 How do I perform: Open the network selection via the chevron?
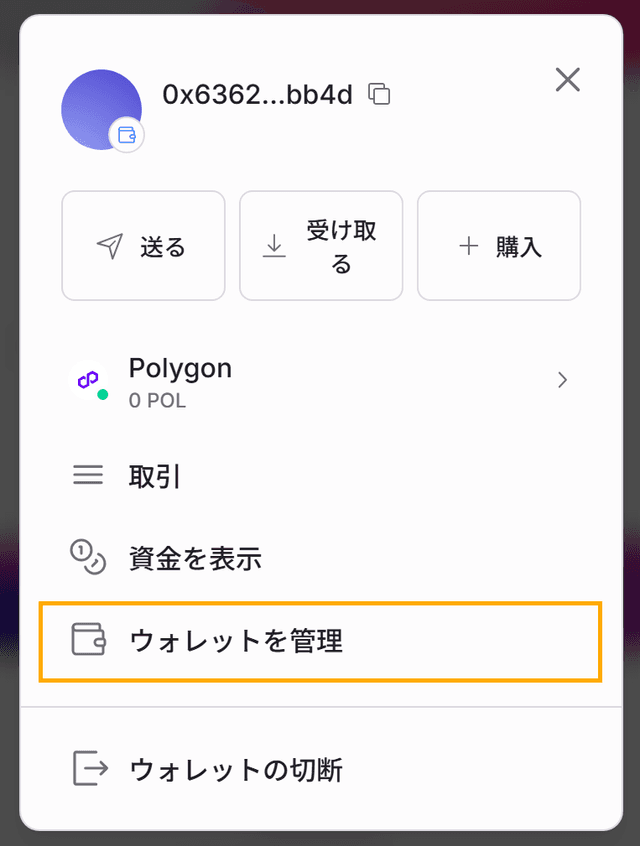click(562, 380)
